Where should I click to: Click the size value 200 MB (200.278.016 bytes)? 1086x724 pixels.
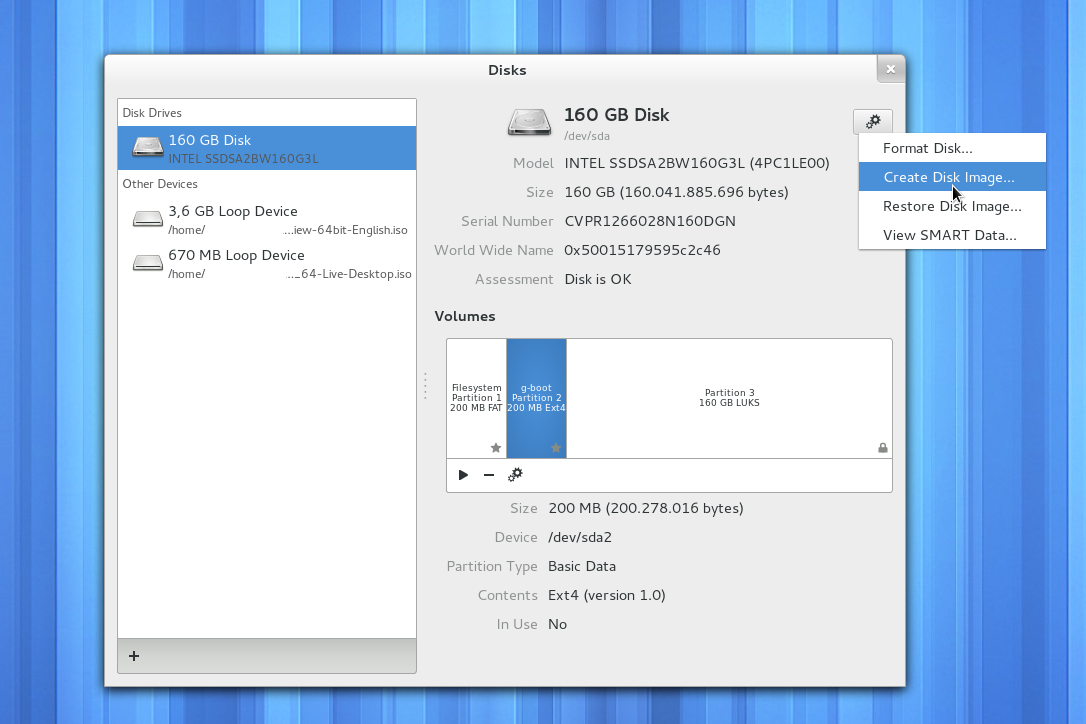tap(646, 508)
